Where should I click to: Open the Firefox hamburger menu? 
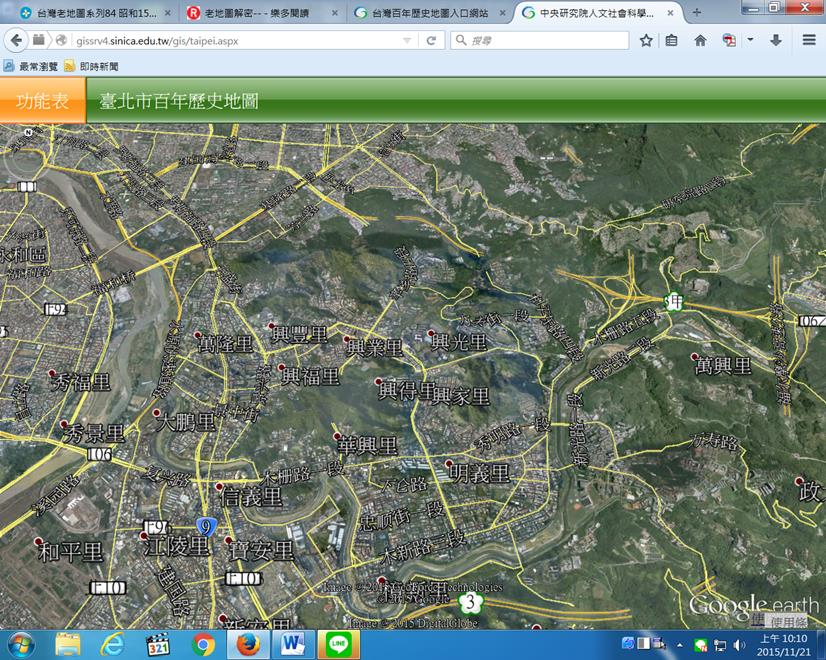pos(809,40)
